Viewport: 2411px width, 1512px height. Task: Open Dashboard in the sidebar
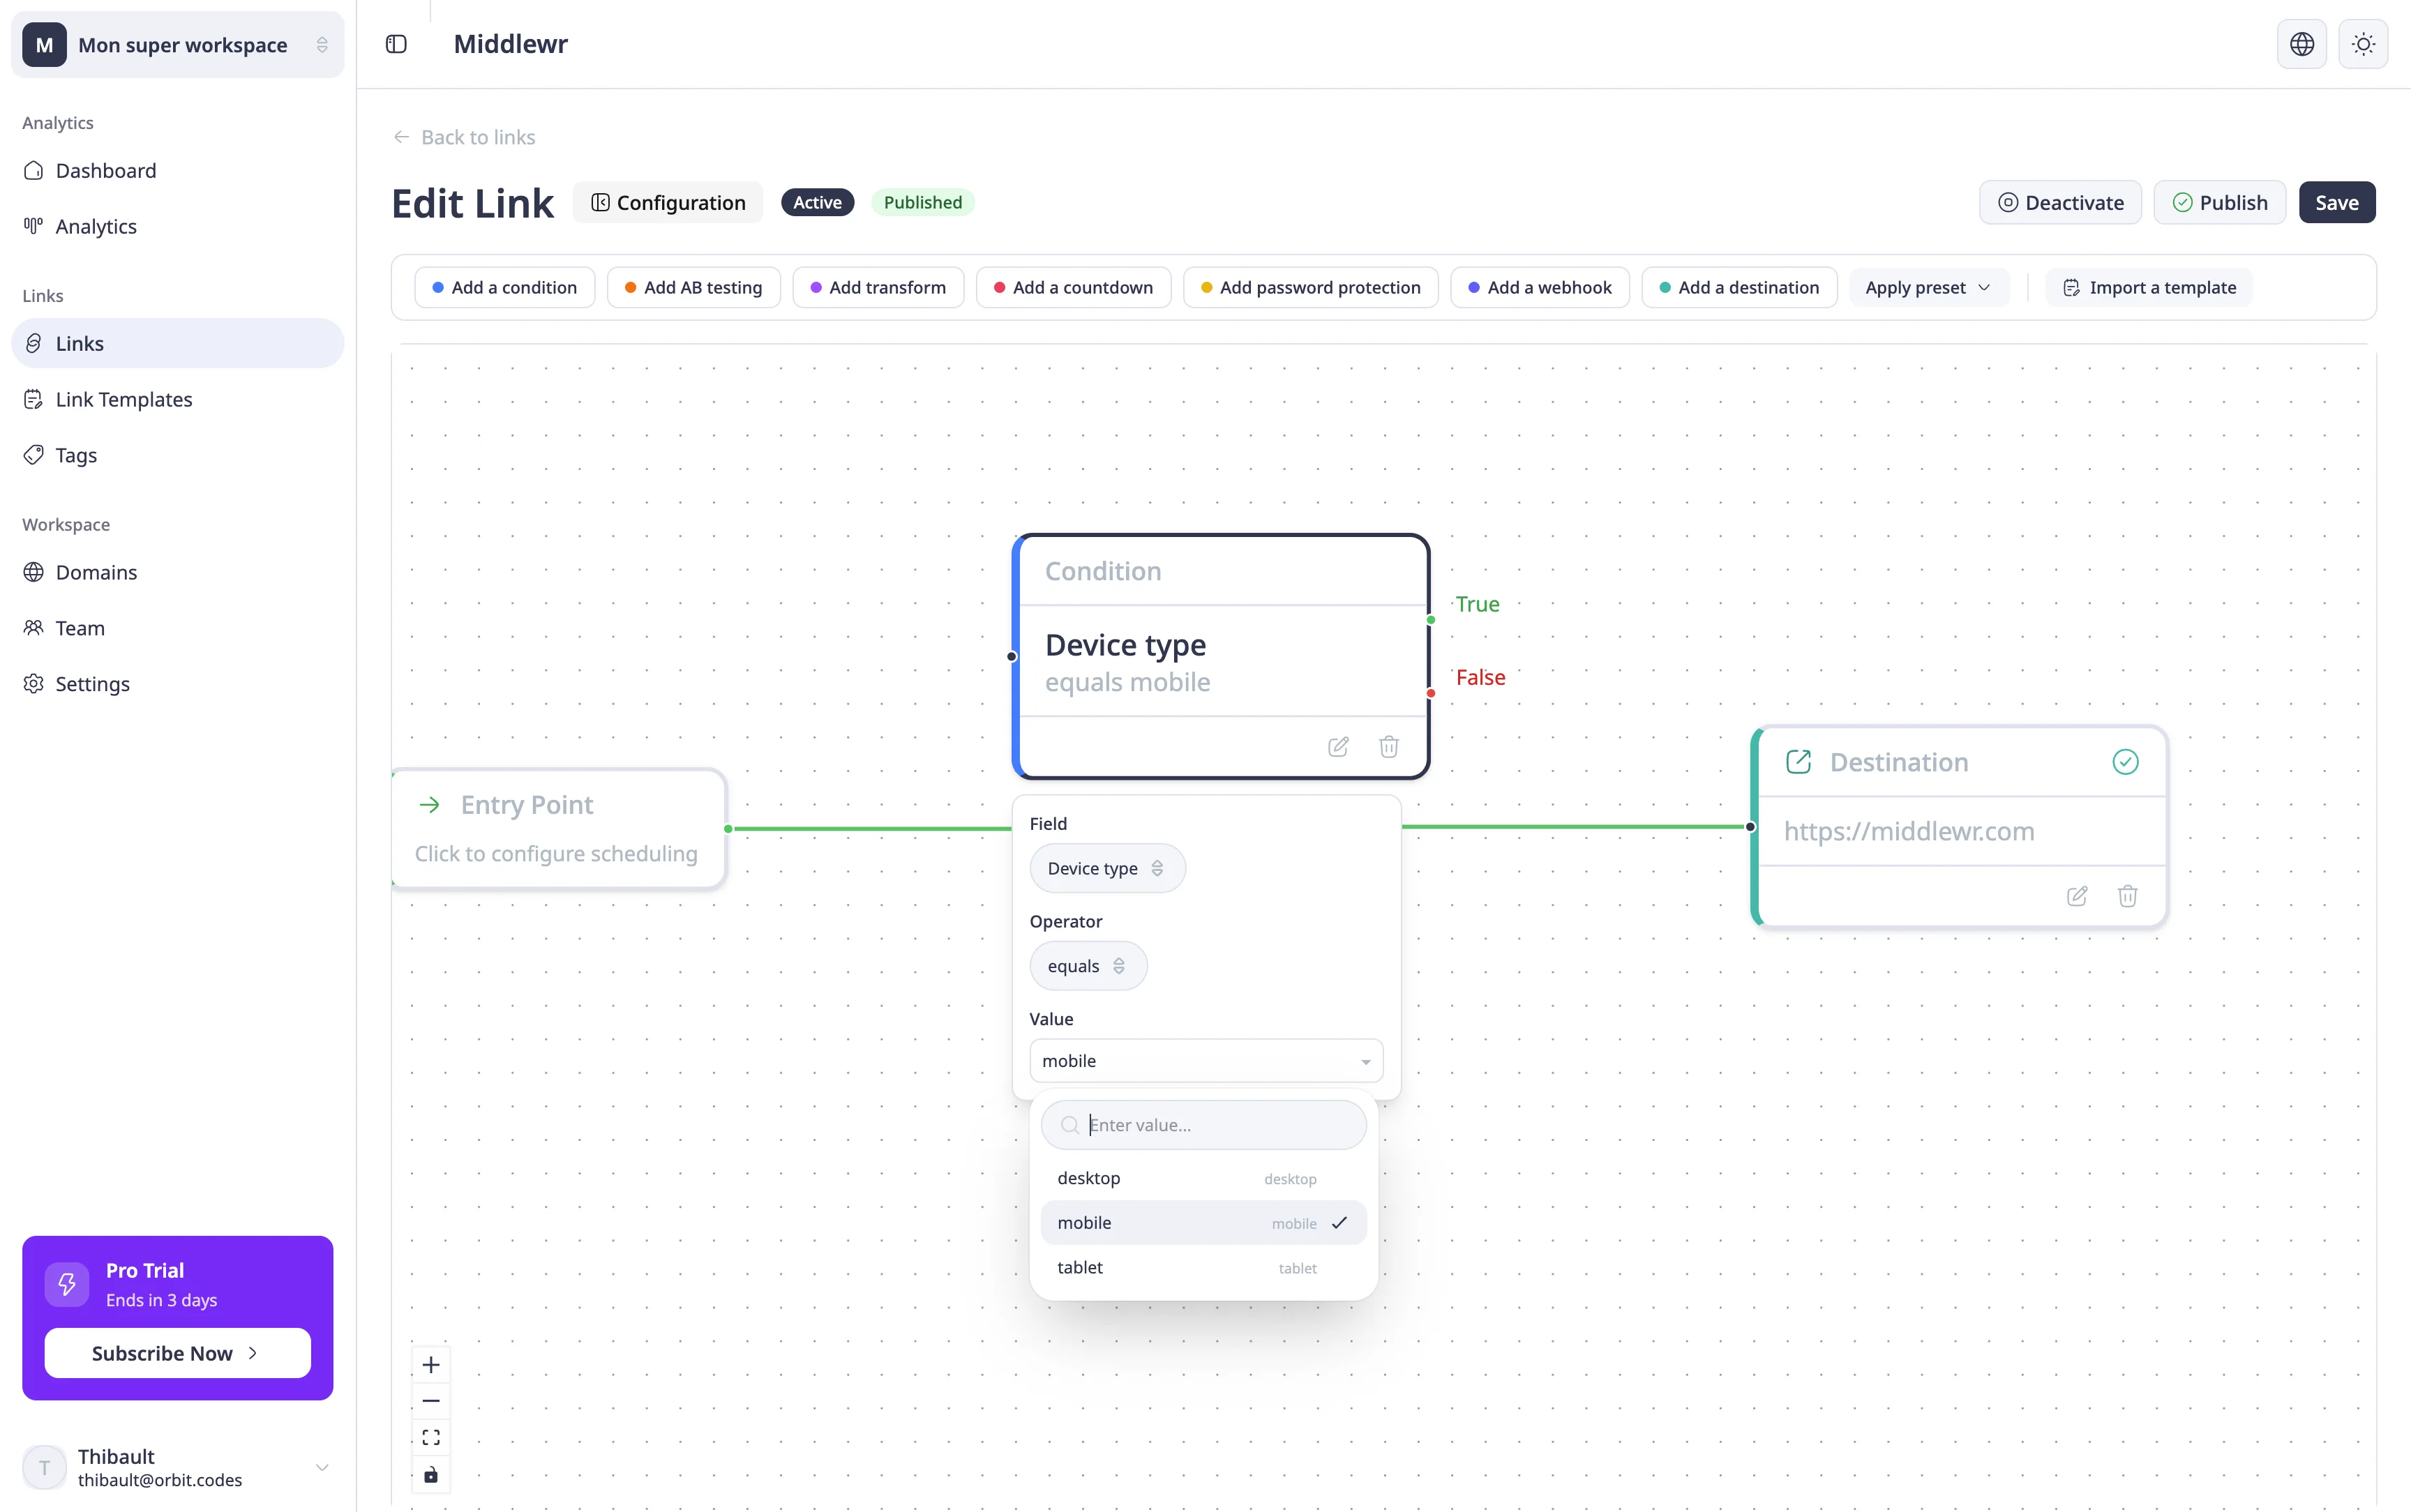click(178, 170)
